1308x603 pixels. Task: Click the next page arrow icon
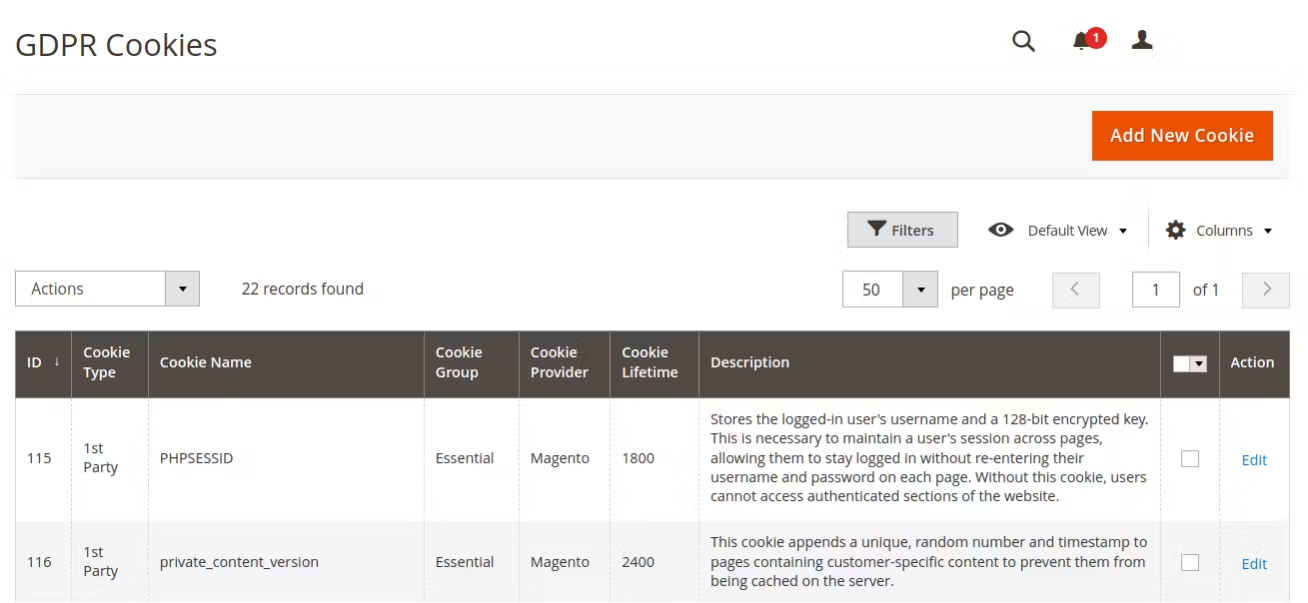click(x=1265, y=289)
